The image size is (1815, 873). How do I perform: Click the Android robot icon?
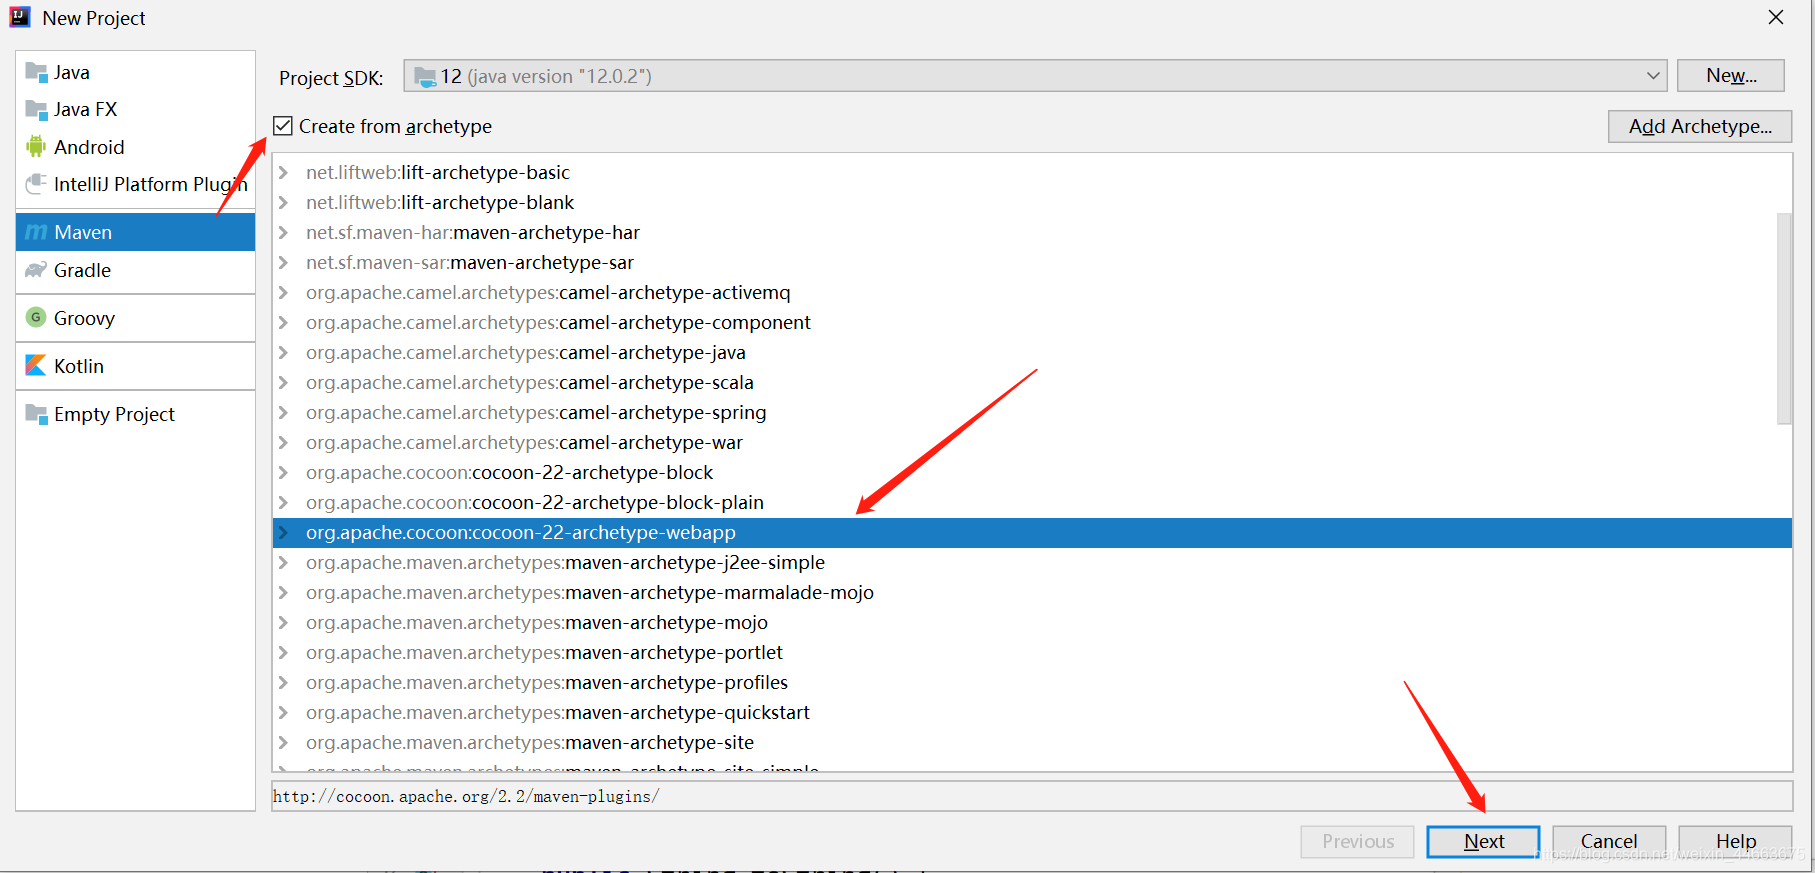click(x=36, y=147)
